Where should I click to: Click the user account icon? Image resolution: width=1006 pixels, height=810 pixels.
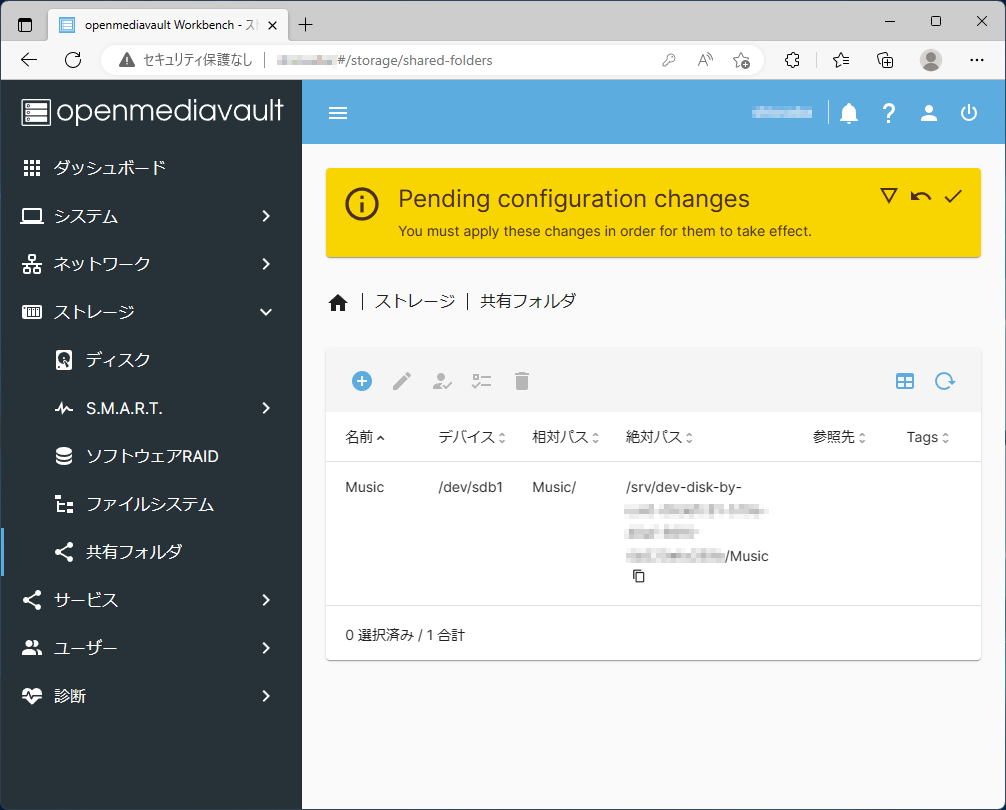tap(929, 113)
